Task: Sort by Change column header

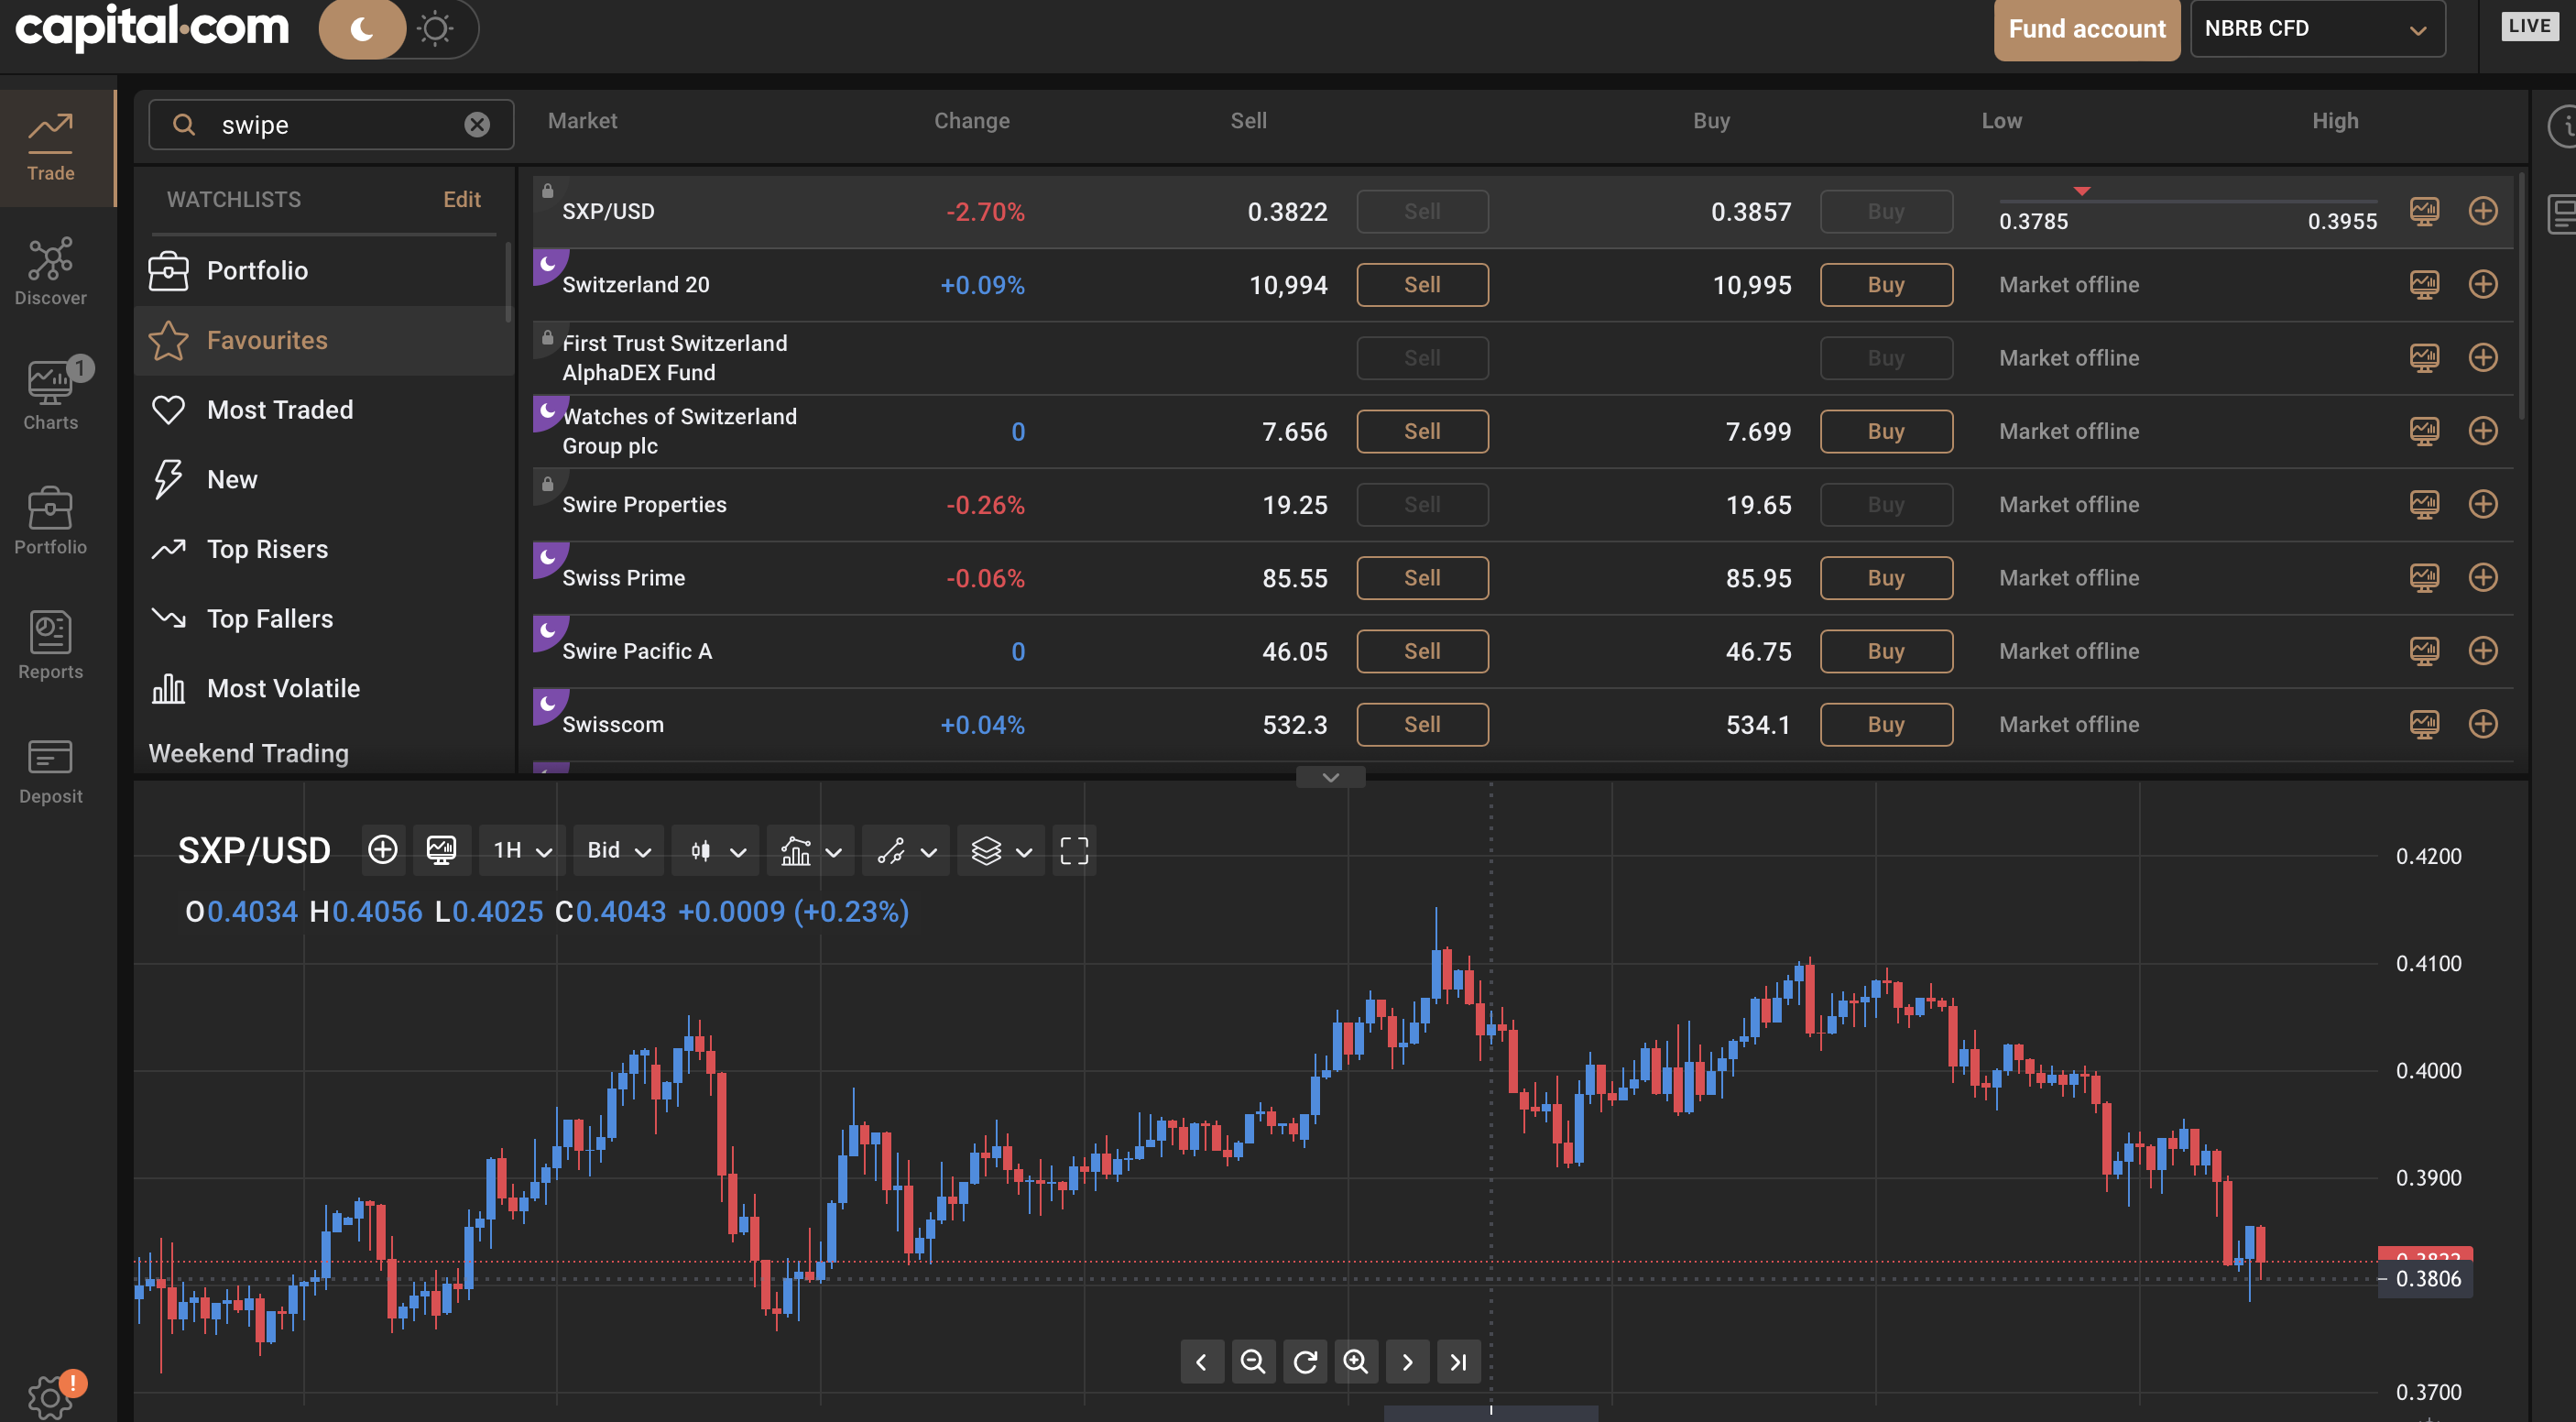Action: click(x=971, y=120)
